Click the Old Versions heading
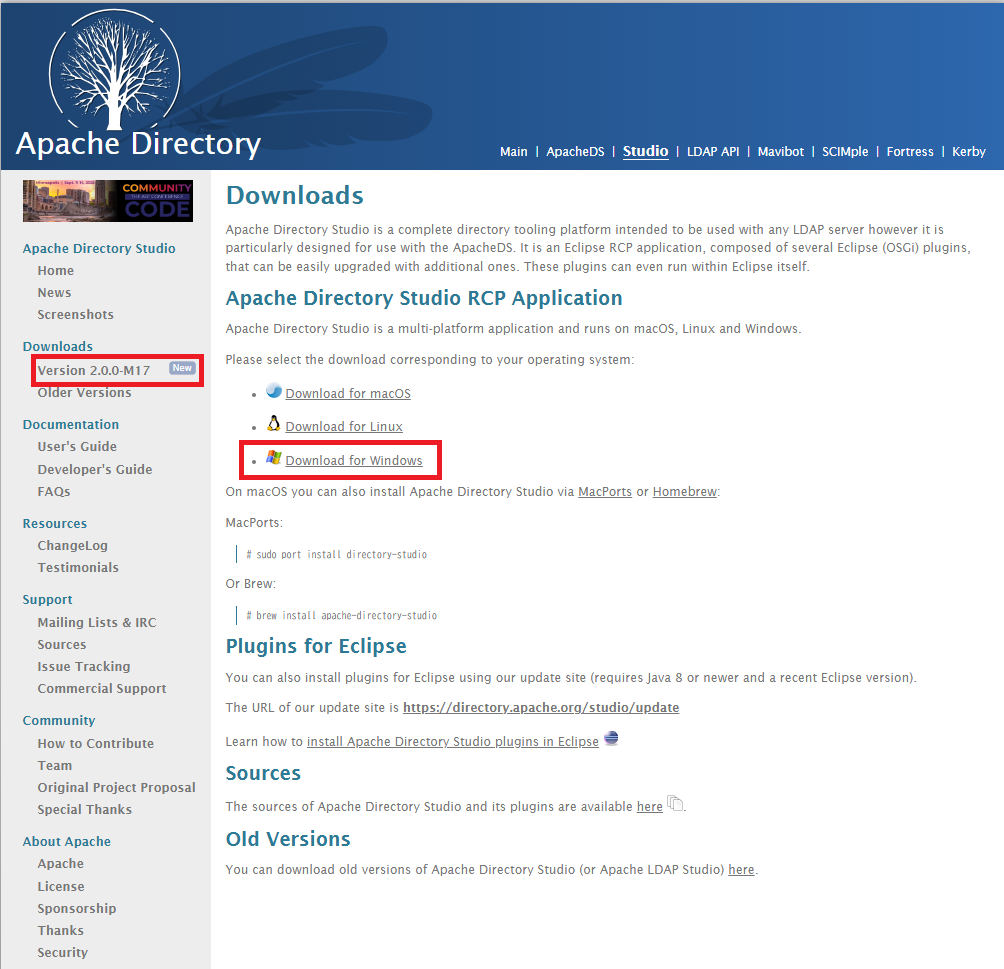Image resolution: width=1004 pixels, height=969 pixels. tap(288, 839)
